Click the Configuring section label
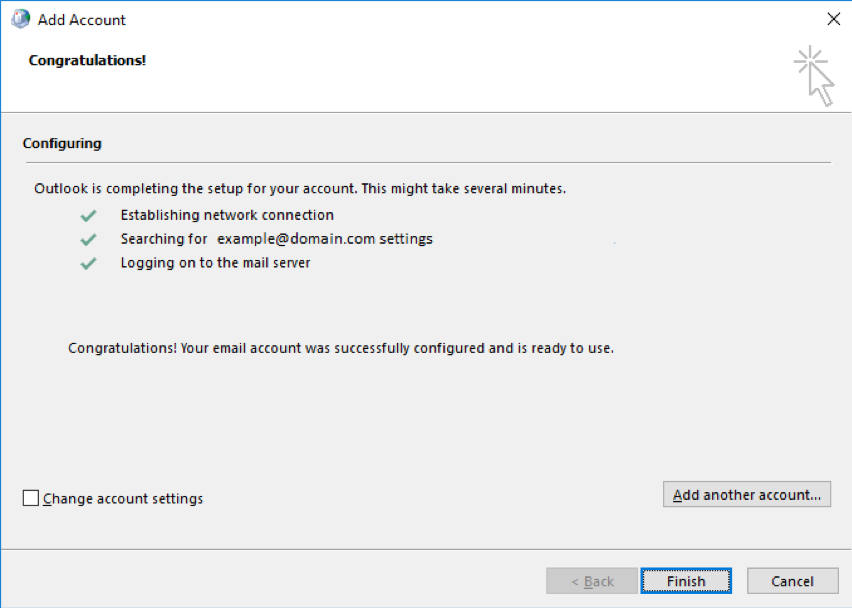852x608 pixels. [62, 143]
